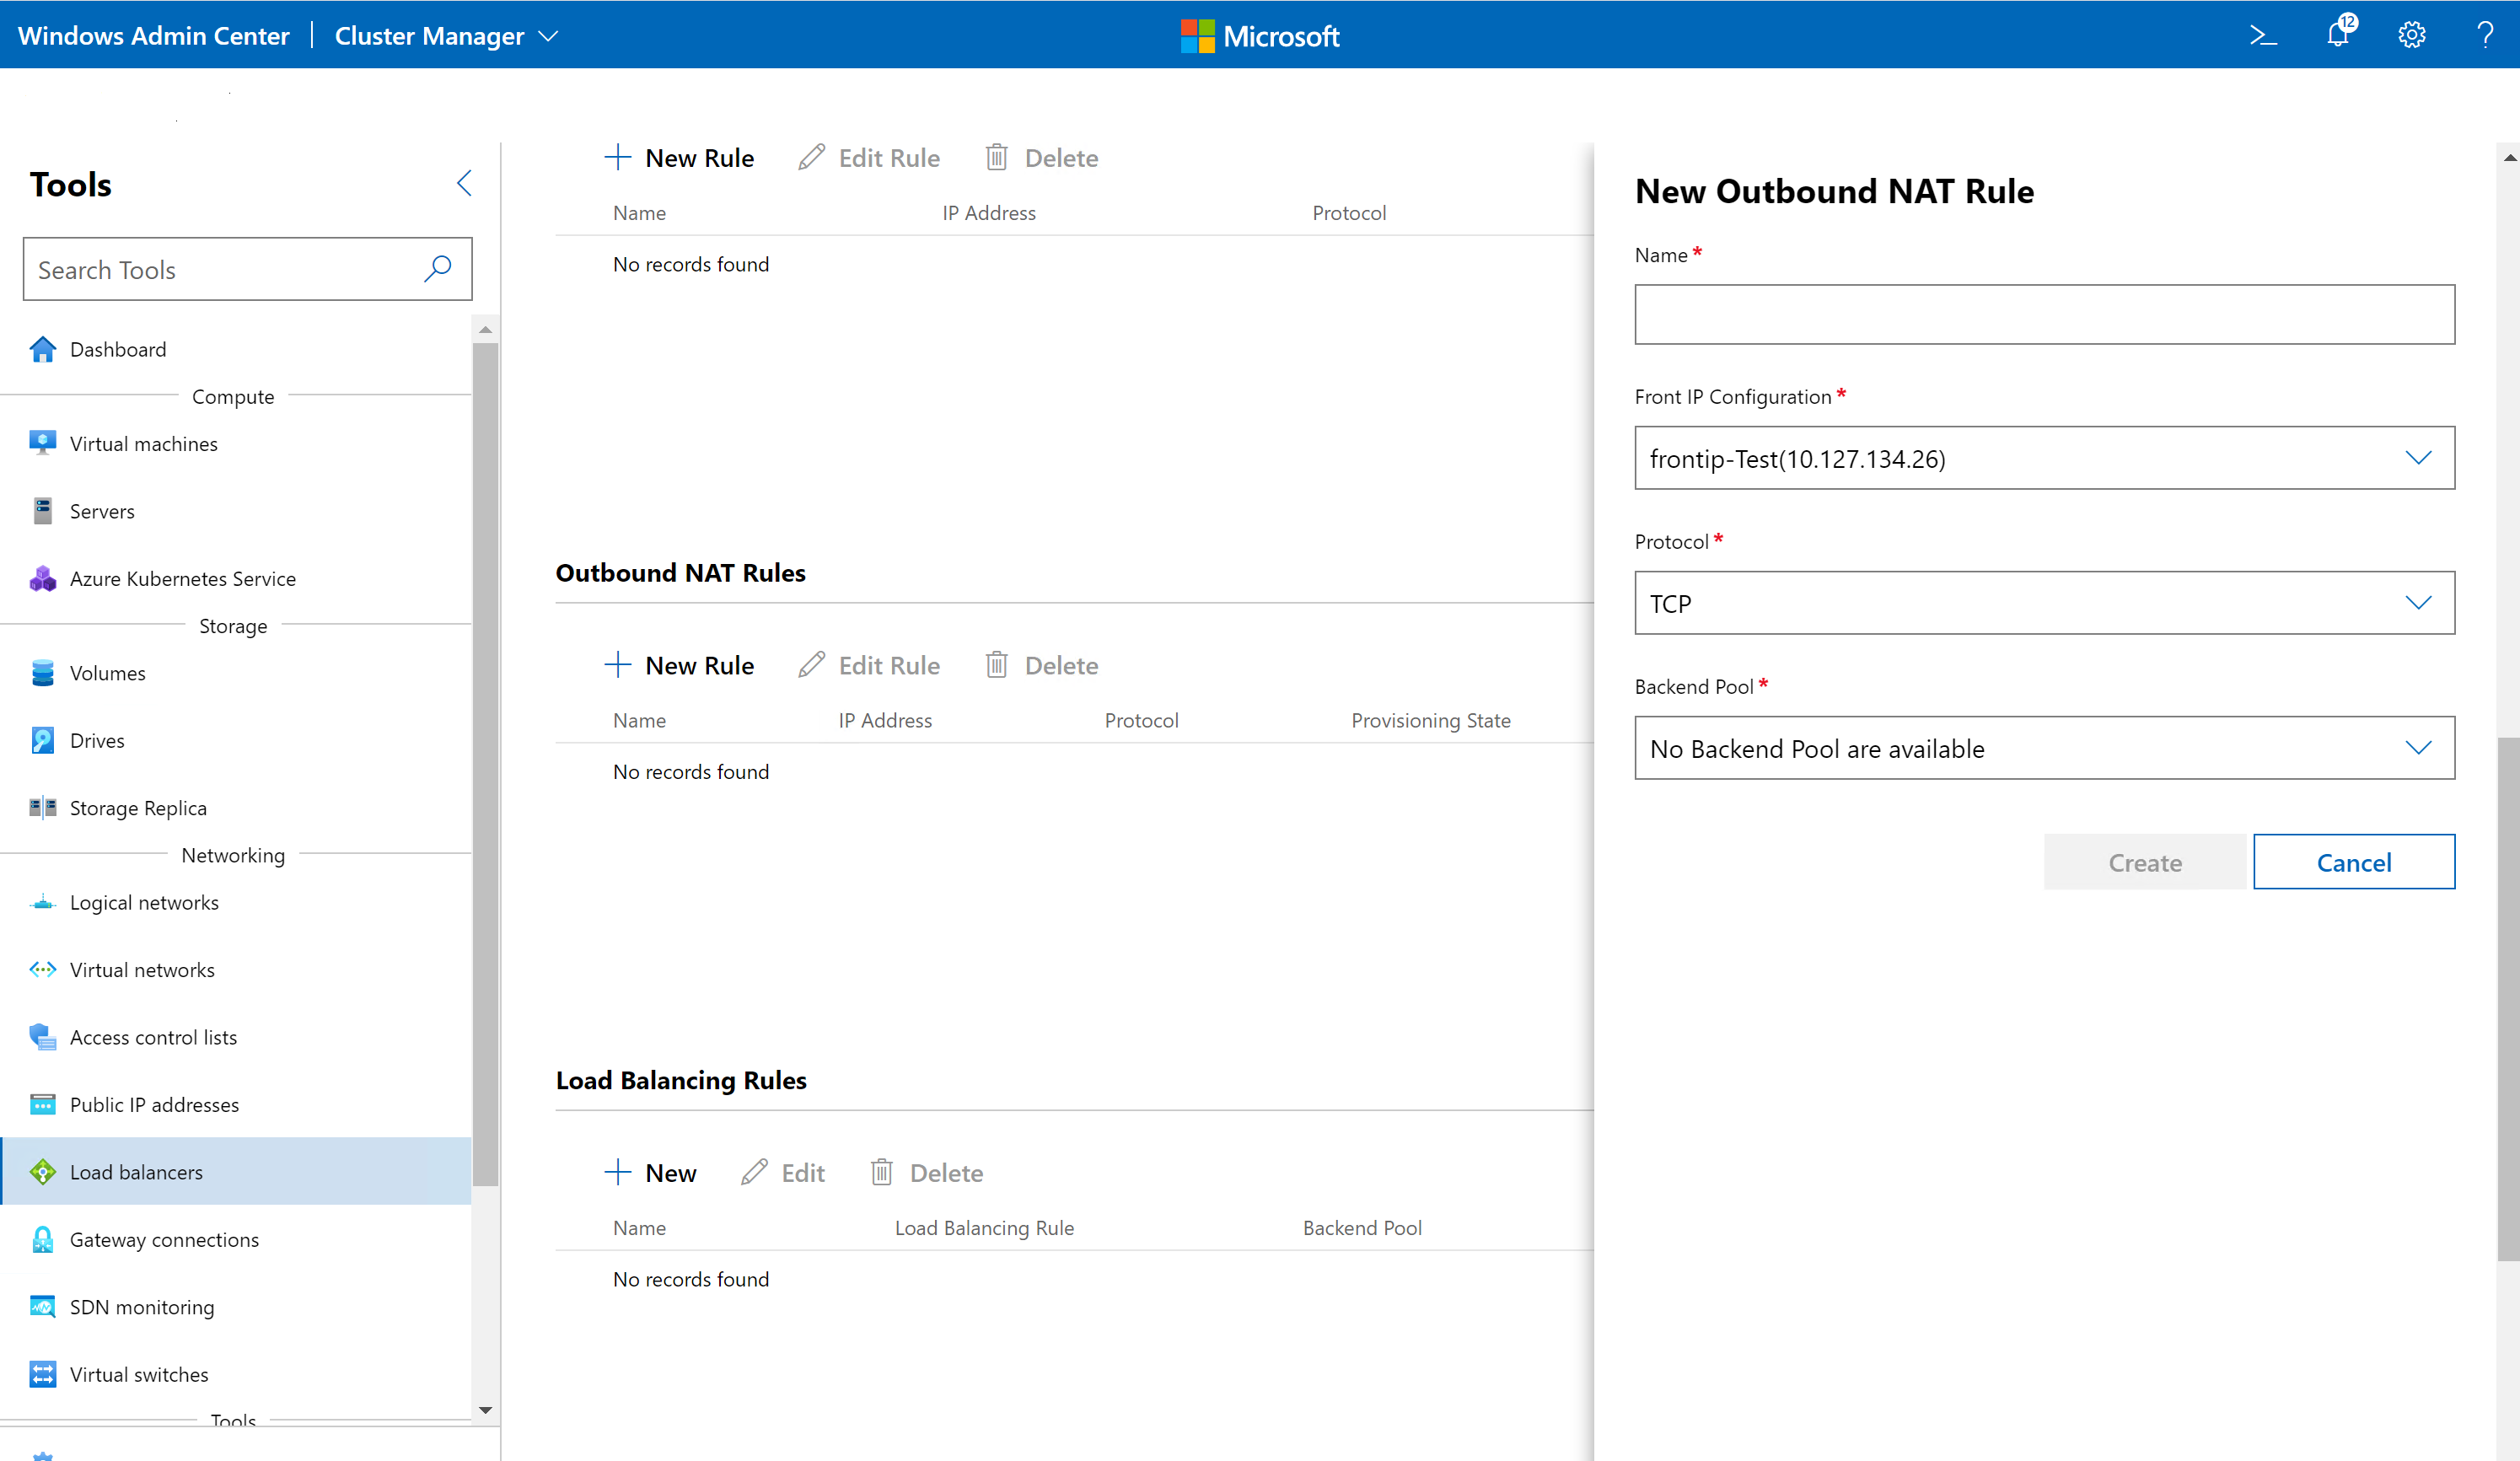Click the help question mark icon
The width and height of the screenshot is (2520, 1461).
2485,35
